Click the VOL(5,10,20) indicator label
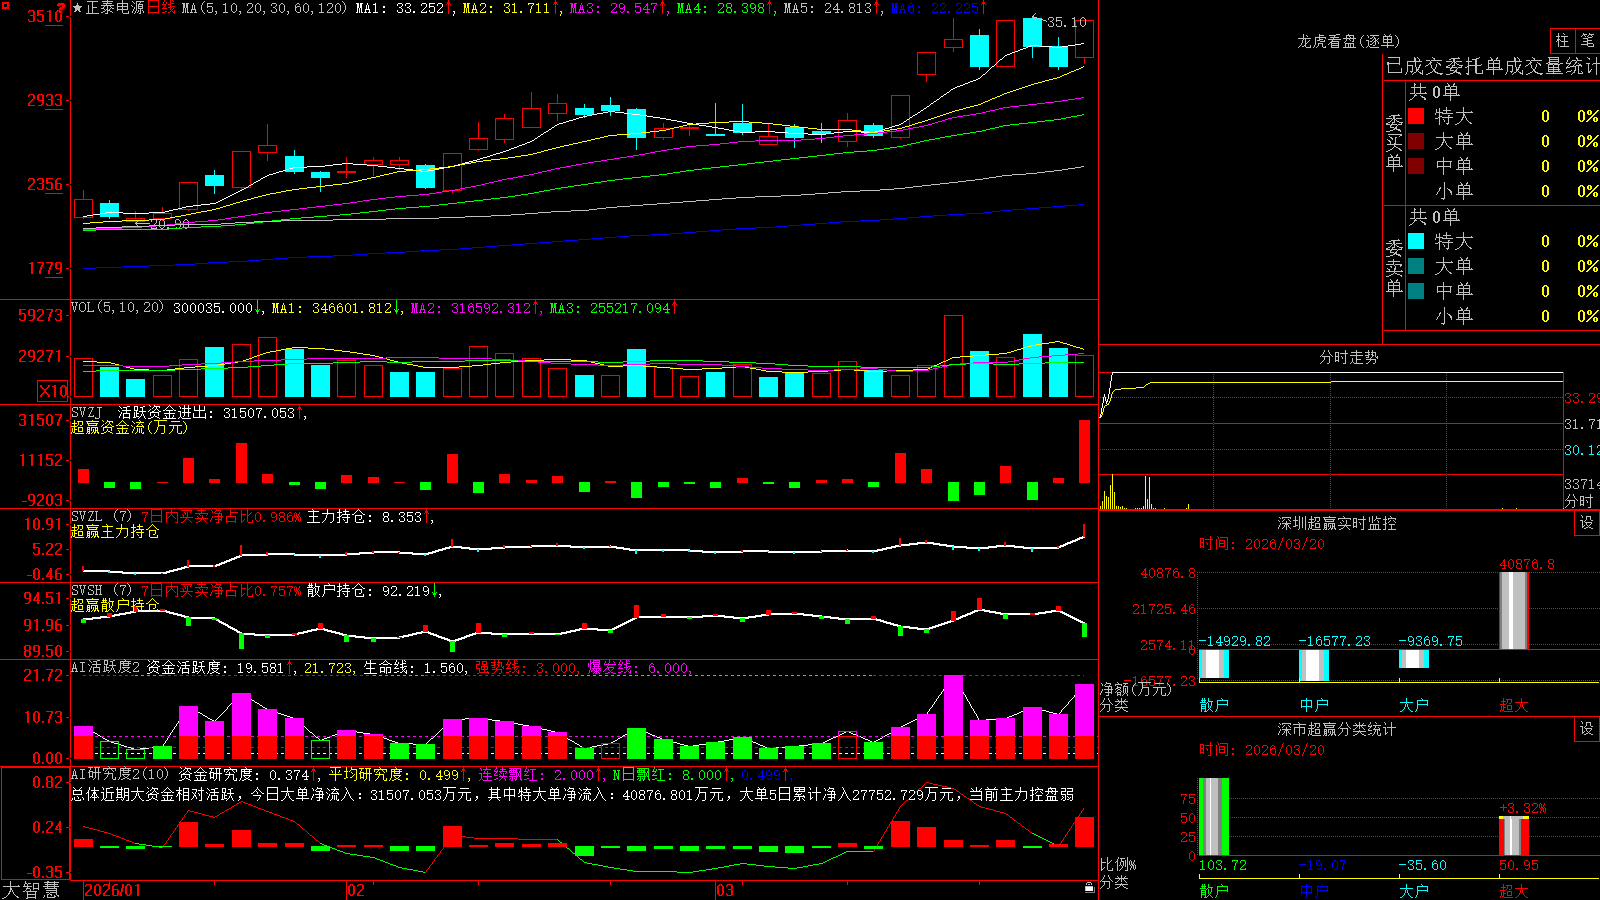This screenshot has width=1600, height=900. 117,308
